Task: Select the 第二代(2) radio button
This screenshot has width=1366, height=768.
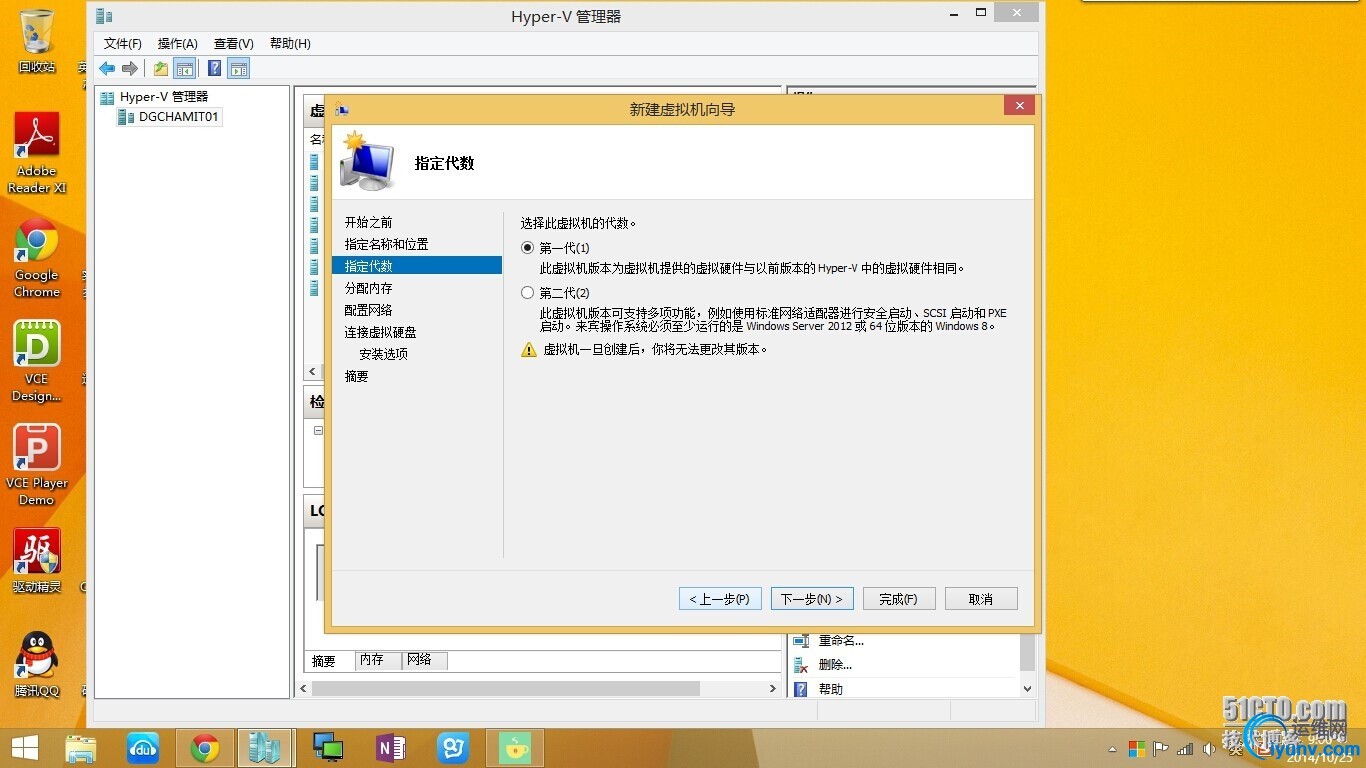Action: click(528, 293)
